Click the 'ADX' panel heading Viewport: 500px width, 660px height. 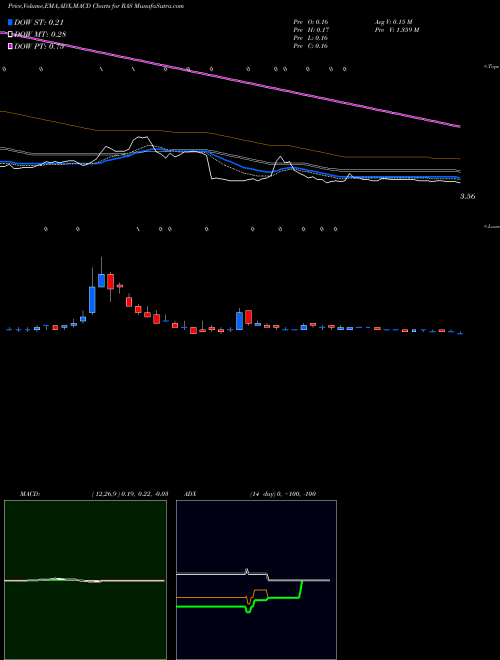coord(189,494)
